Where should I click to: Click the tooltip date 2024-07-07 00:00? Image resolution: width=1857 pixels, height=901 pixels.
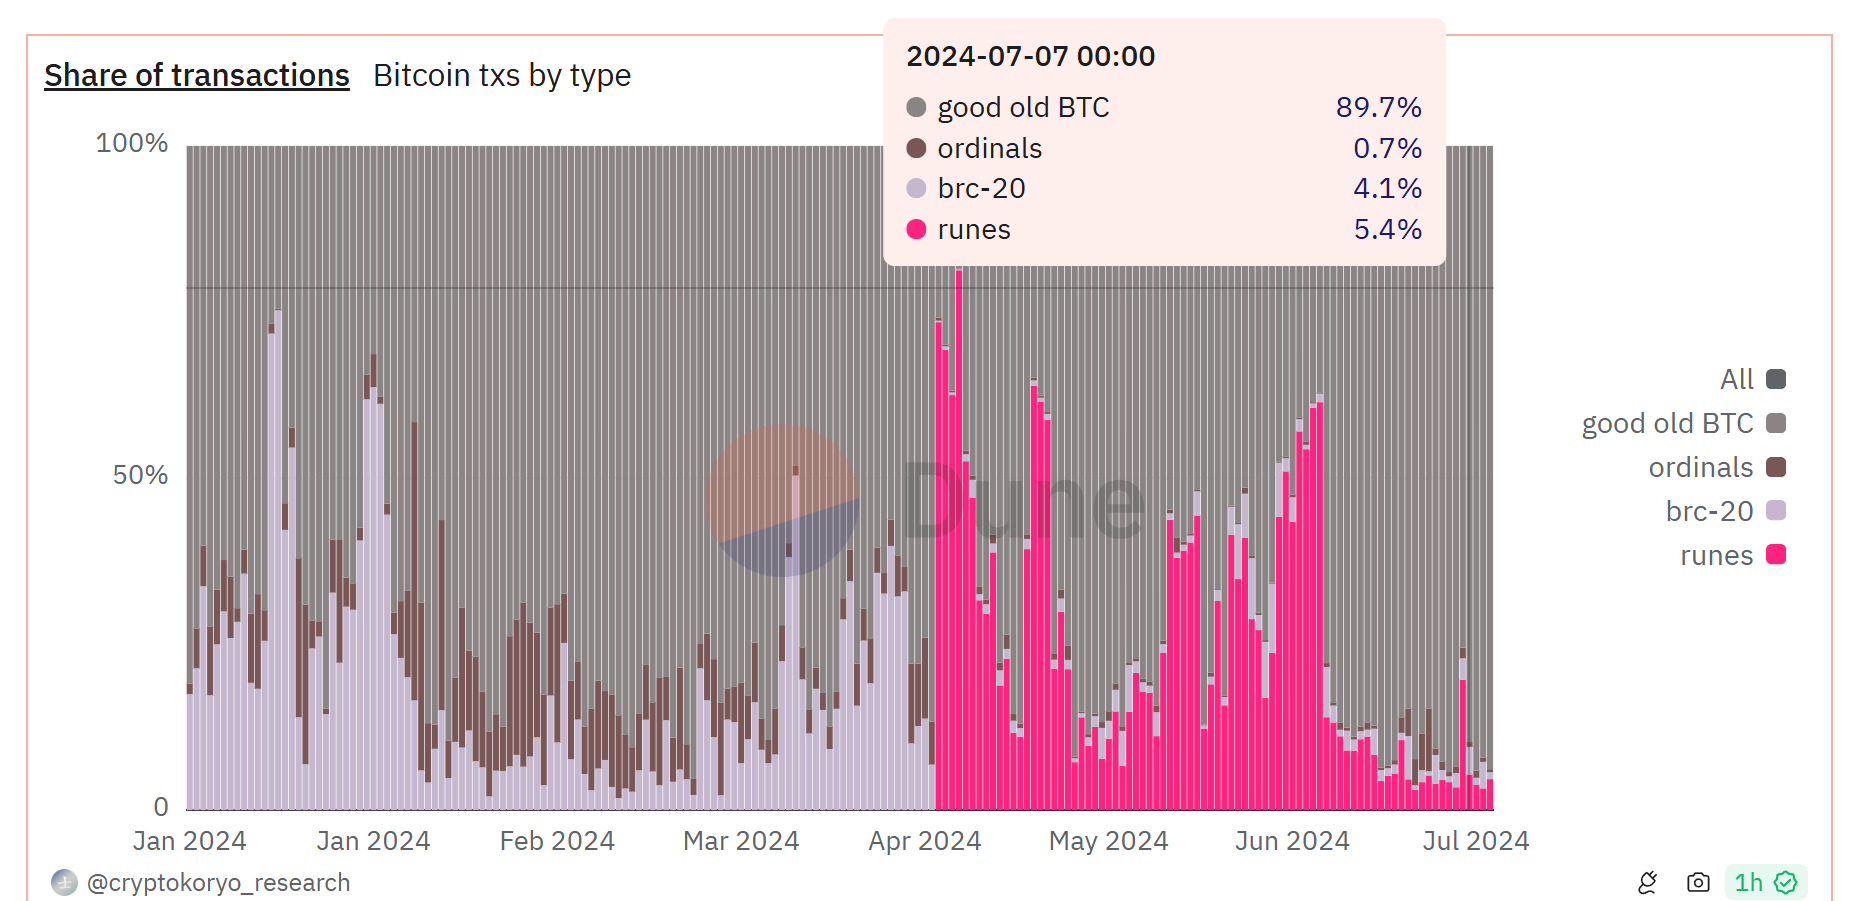pyautogui.click(x=1031, y=56)
